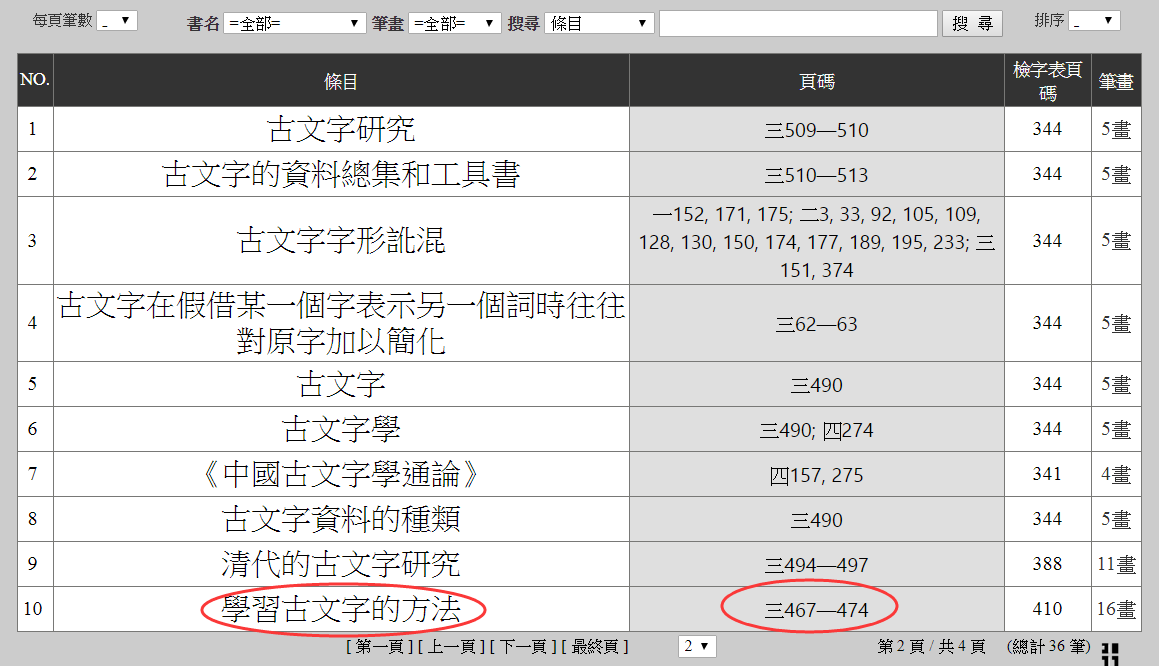This screenshot has height=666, width=1159.
Task: Open the 排序 sort order dropdown
Action: tap(1094, 21)
